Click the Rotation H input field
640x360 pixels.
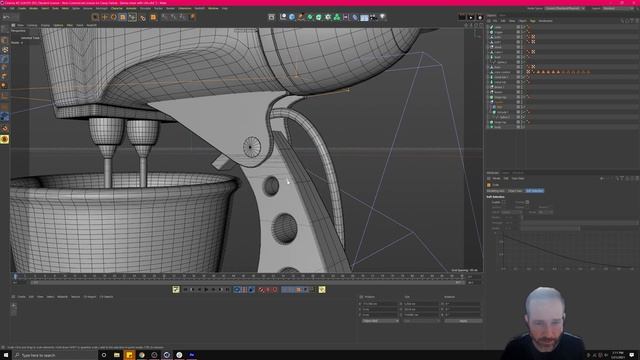pyautogui.click(x=463, y=304)
